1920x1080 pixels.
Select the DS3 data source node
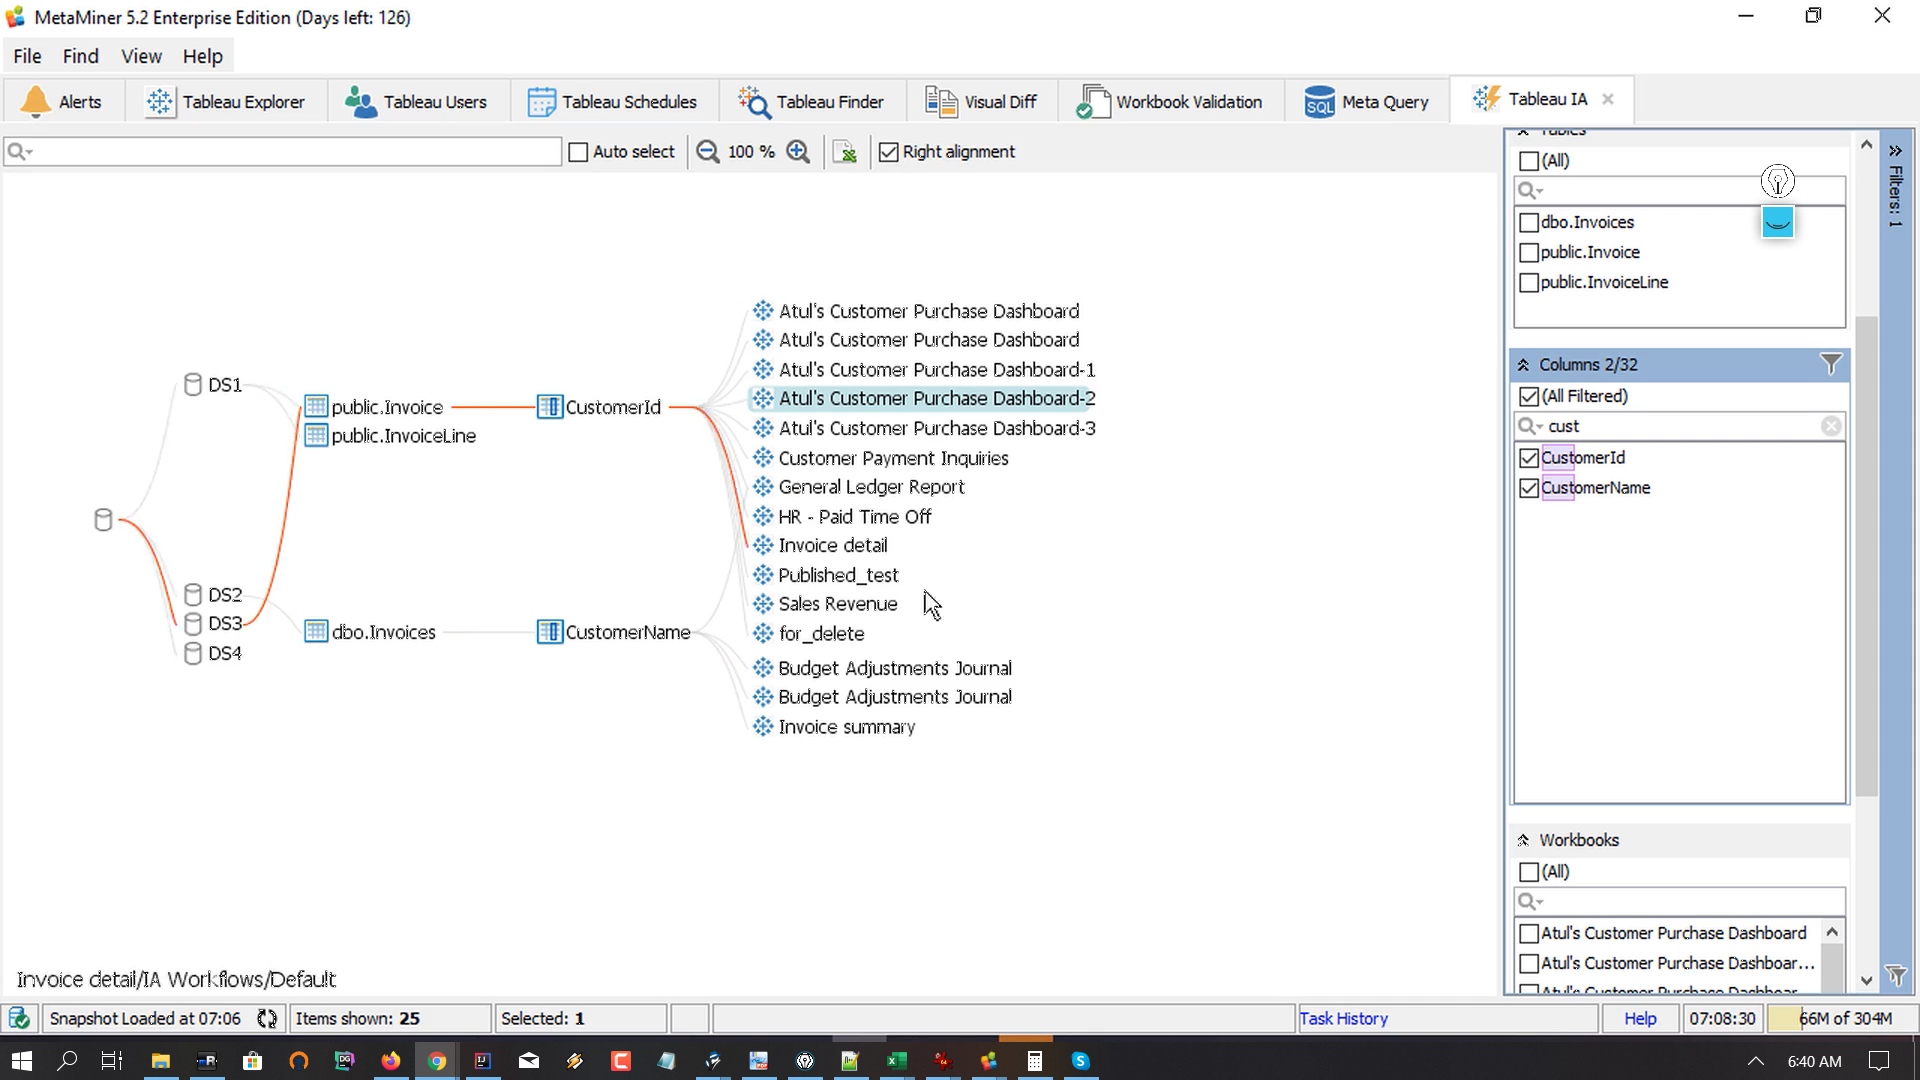click(x=214, y=624)
